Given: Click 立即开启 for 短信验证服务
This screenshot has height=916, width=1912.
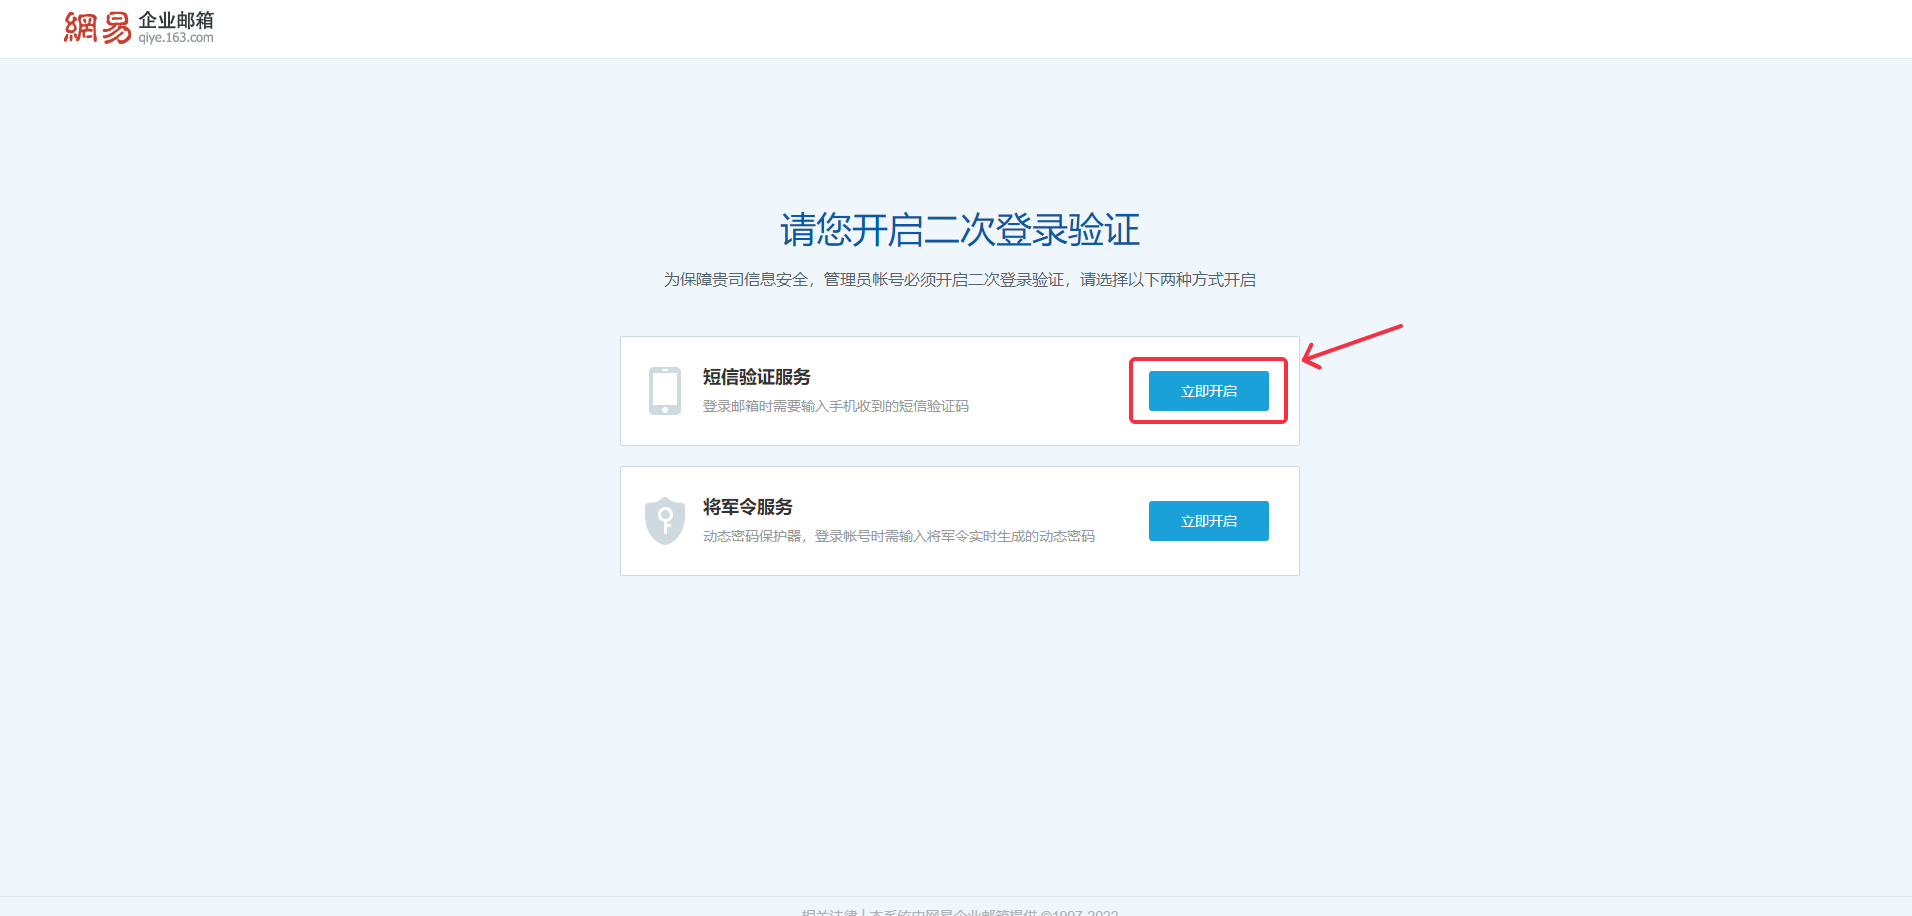Looking at the screenshot, I should click(x=1208, y=391).
